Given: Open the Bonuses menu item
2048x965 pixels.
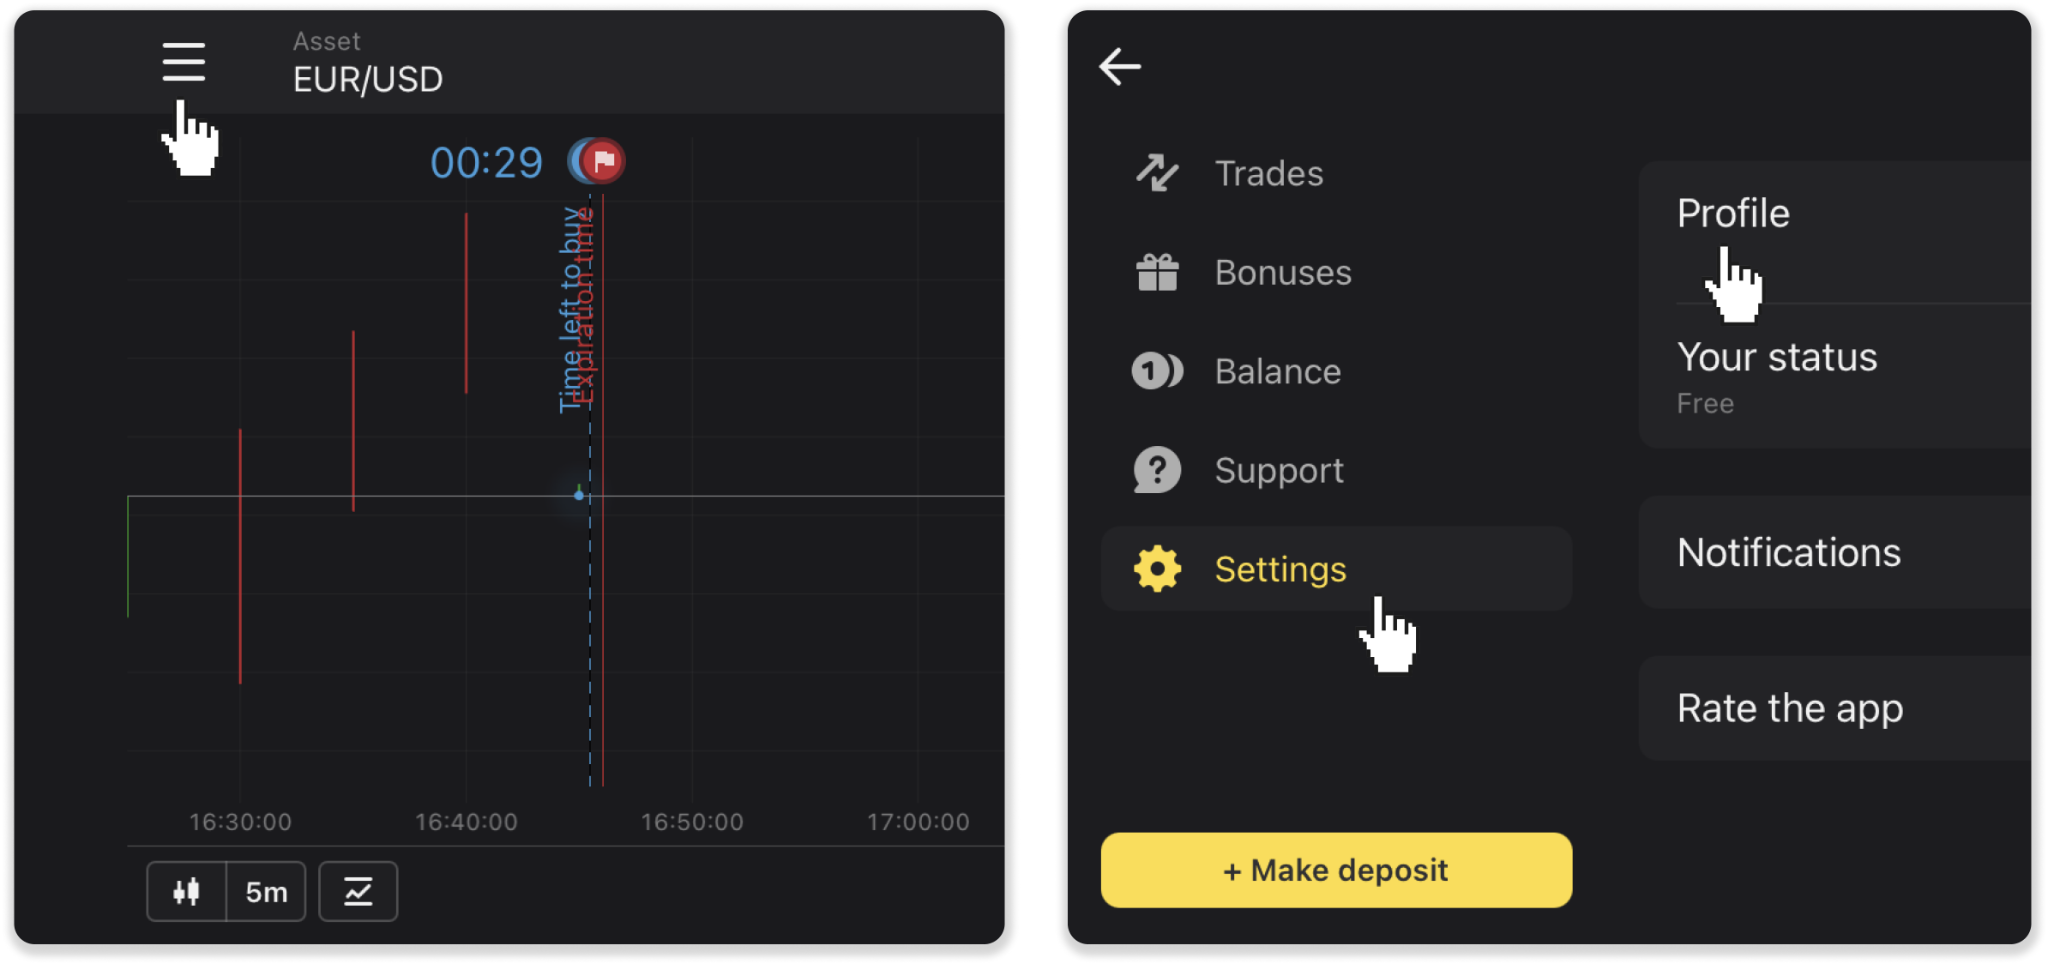Looking at the screenshot, I should pos(1282,273).
